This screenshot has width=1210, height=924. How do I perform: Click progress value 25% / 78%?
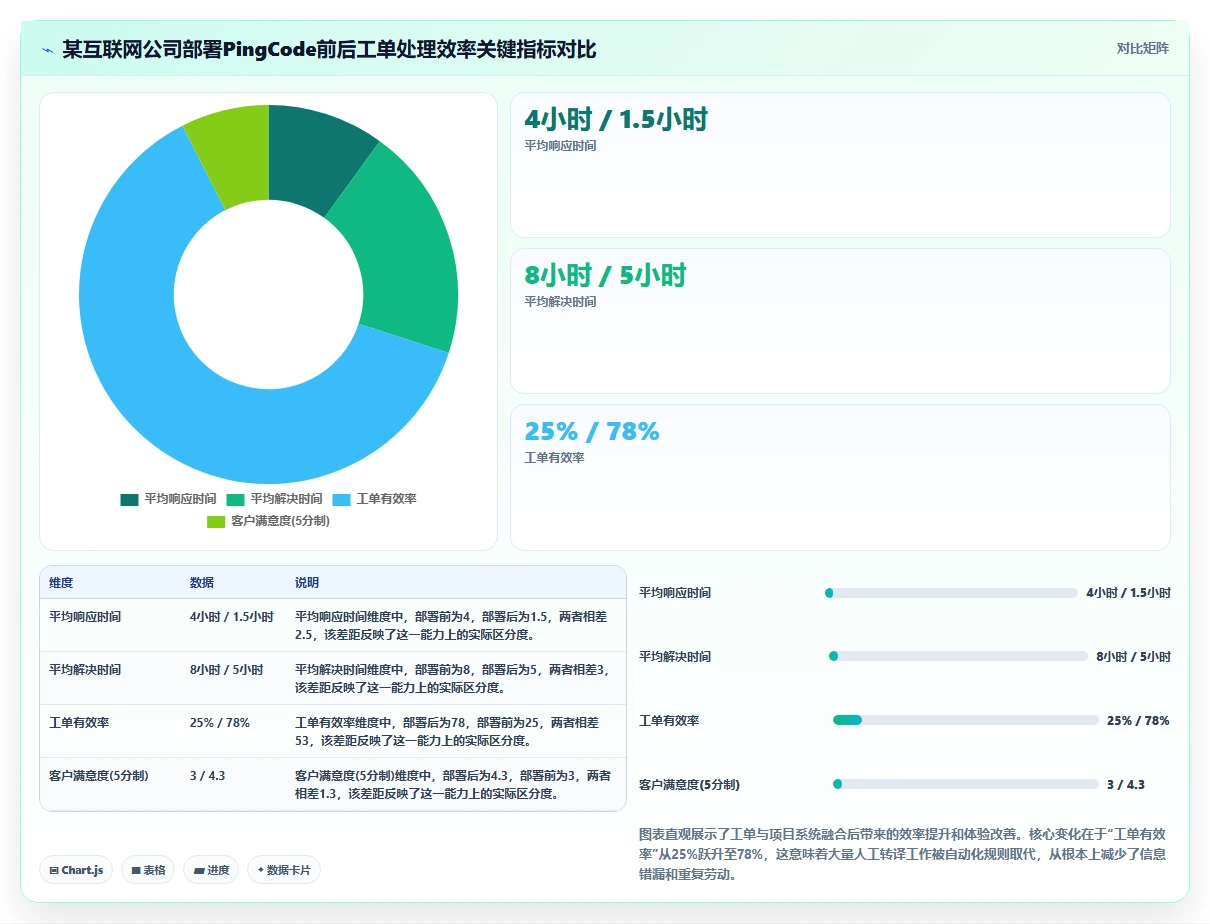(1138, 720)
